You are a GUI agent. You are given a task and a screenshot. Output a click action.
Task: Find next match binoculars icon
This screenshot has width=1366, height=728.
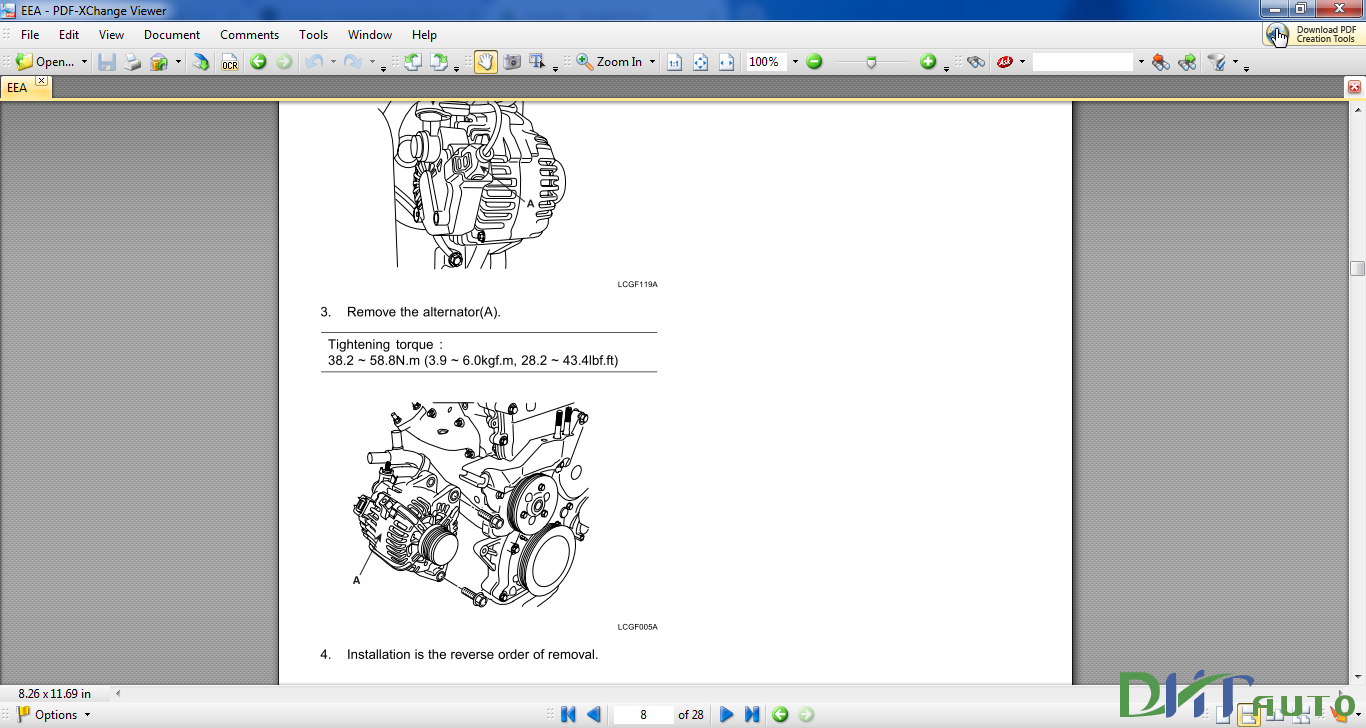click(x=1187, y=62)
